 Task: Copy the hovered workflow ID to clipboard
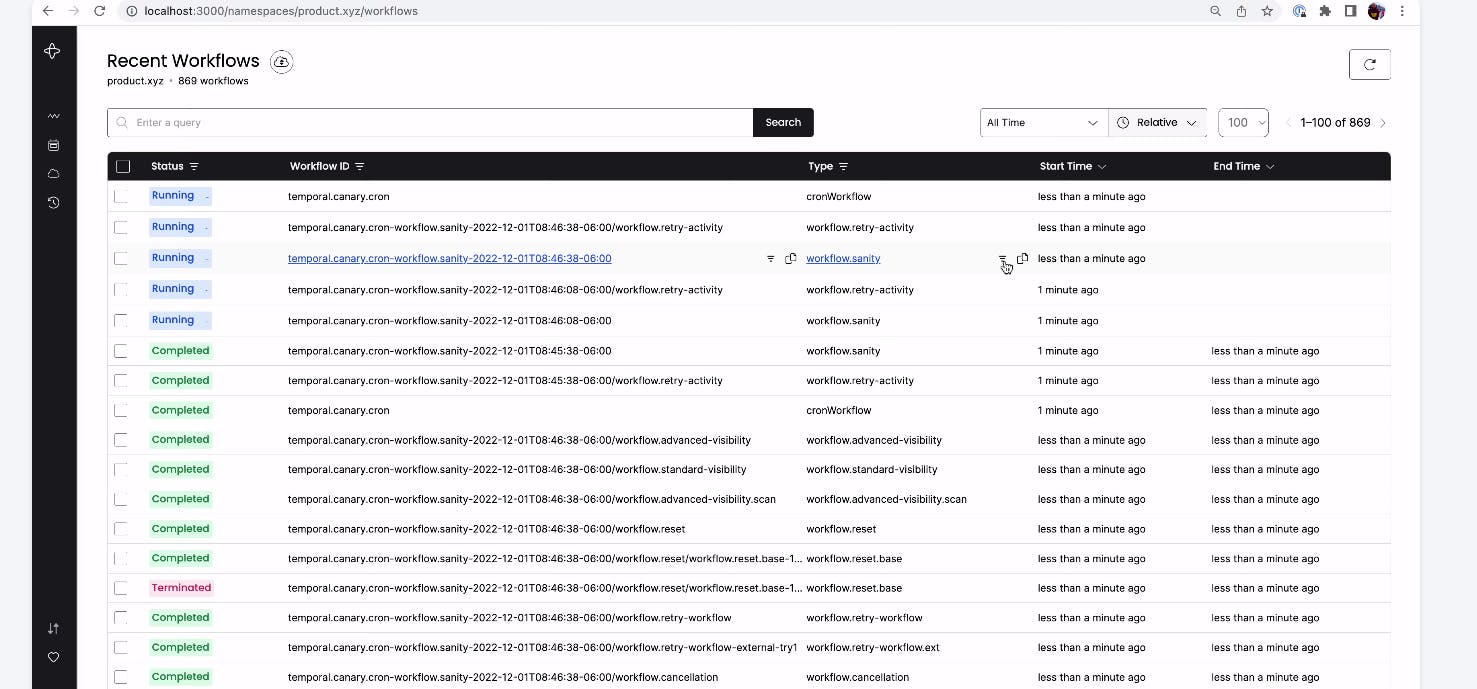point(790,258)
